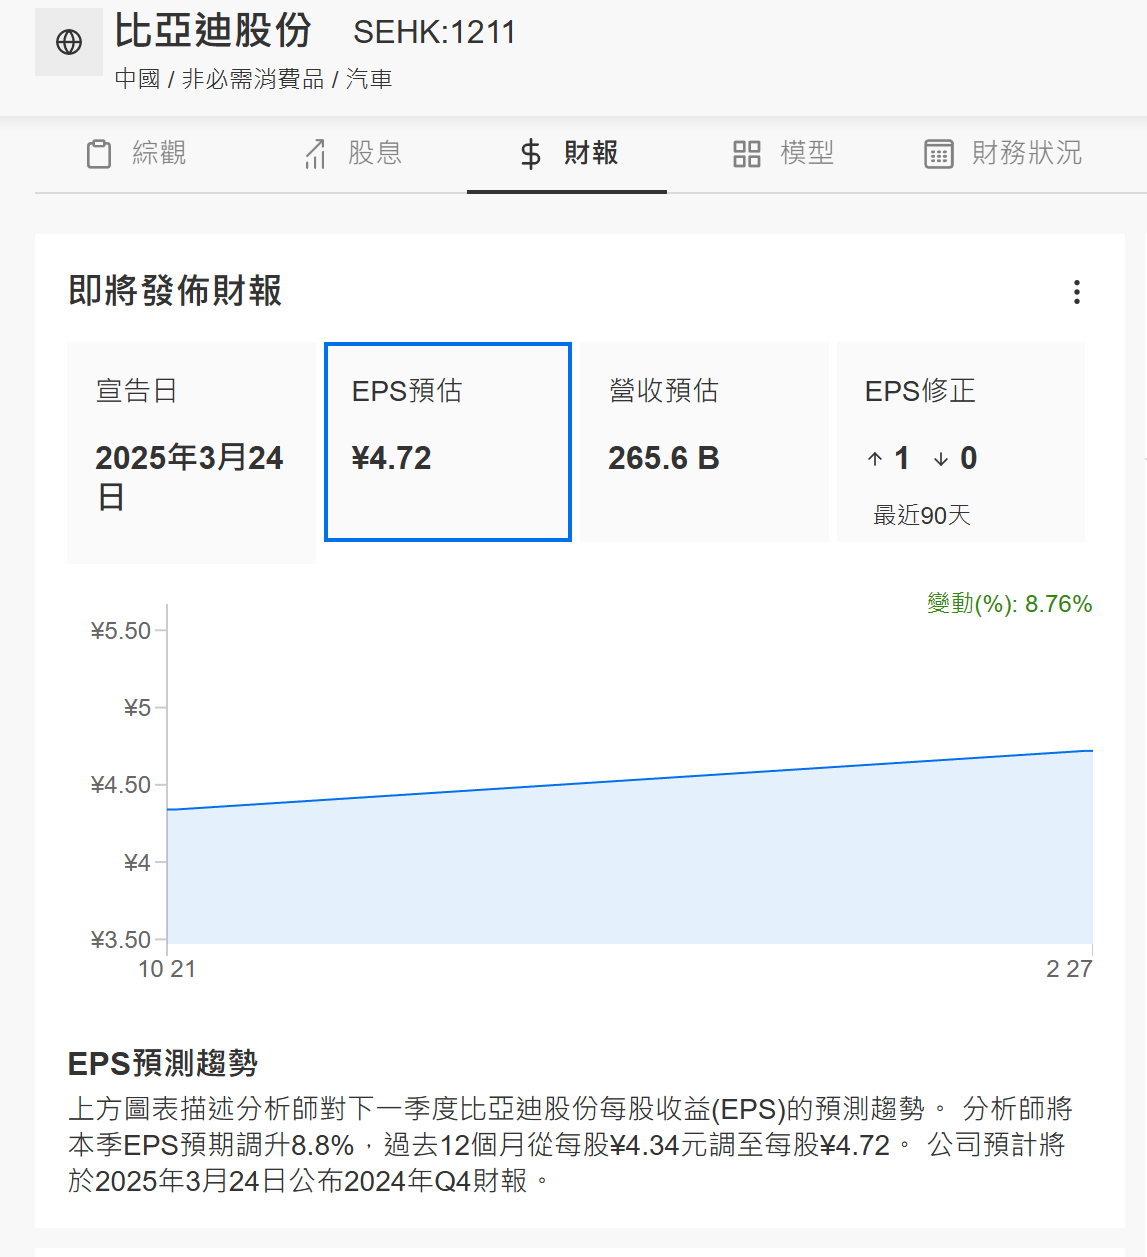Switch to the 綜觀 tab
Image resolution: width=1147 pixels, height=1257 pixels.
[x=136, y=154]
